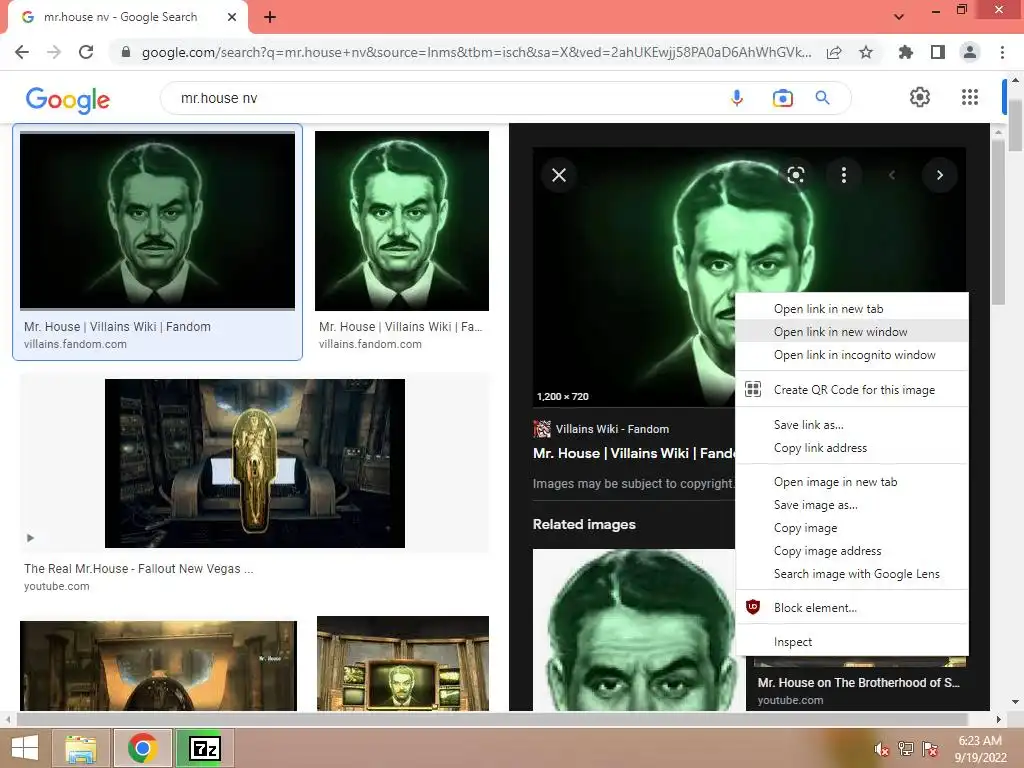
Task: Select Copy link address
Action: pos(852,447)
